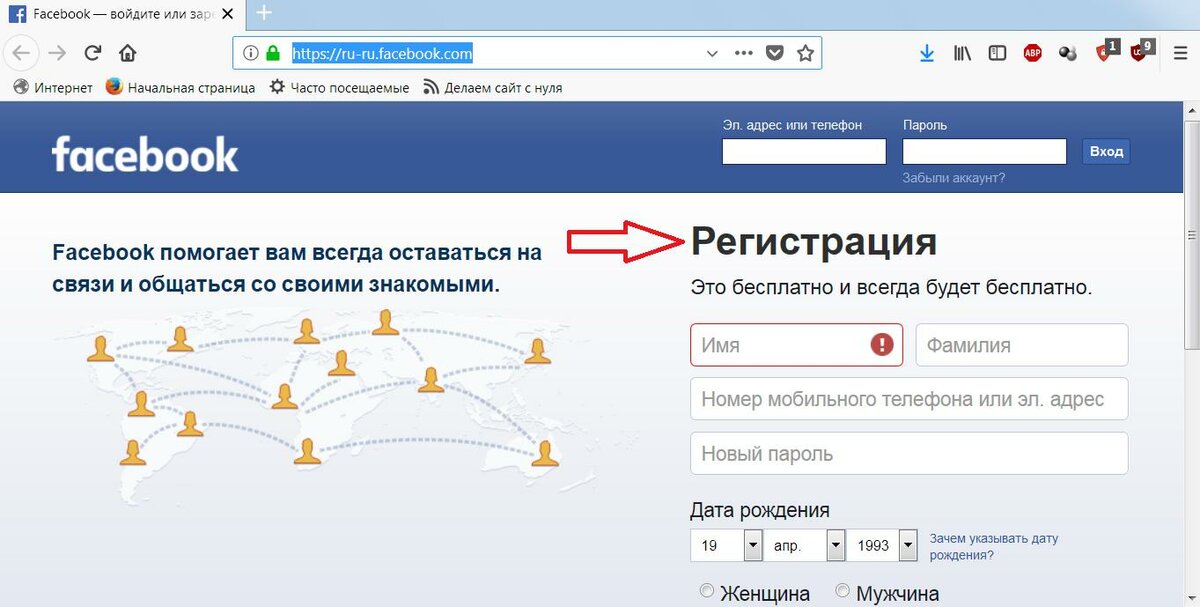The height and width of the screenshot is (607, 1200).
Task: Click the green padlock security icon
Action: (x=273, y=53)
